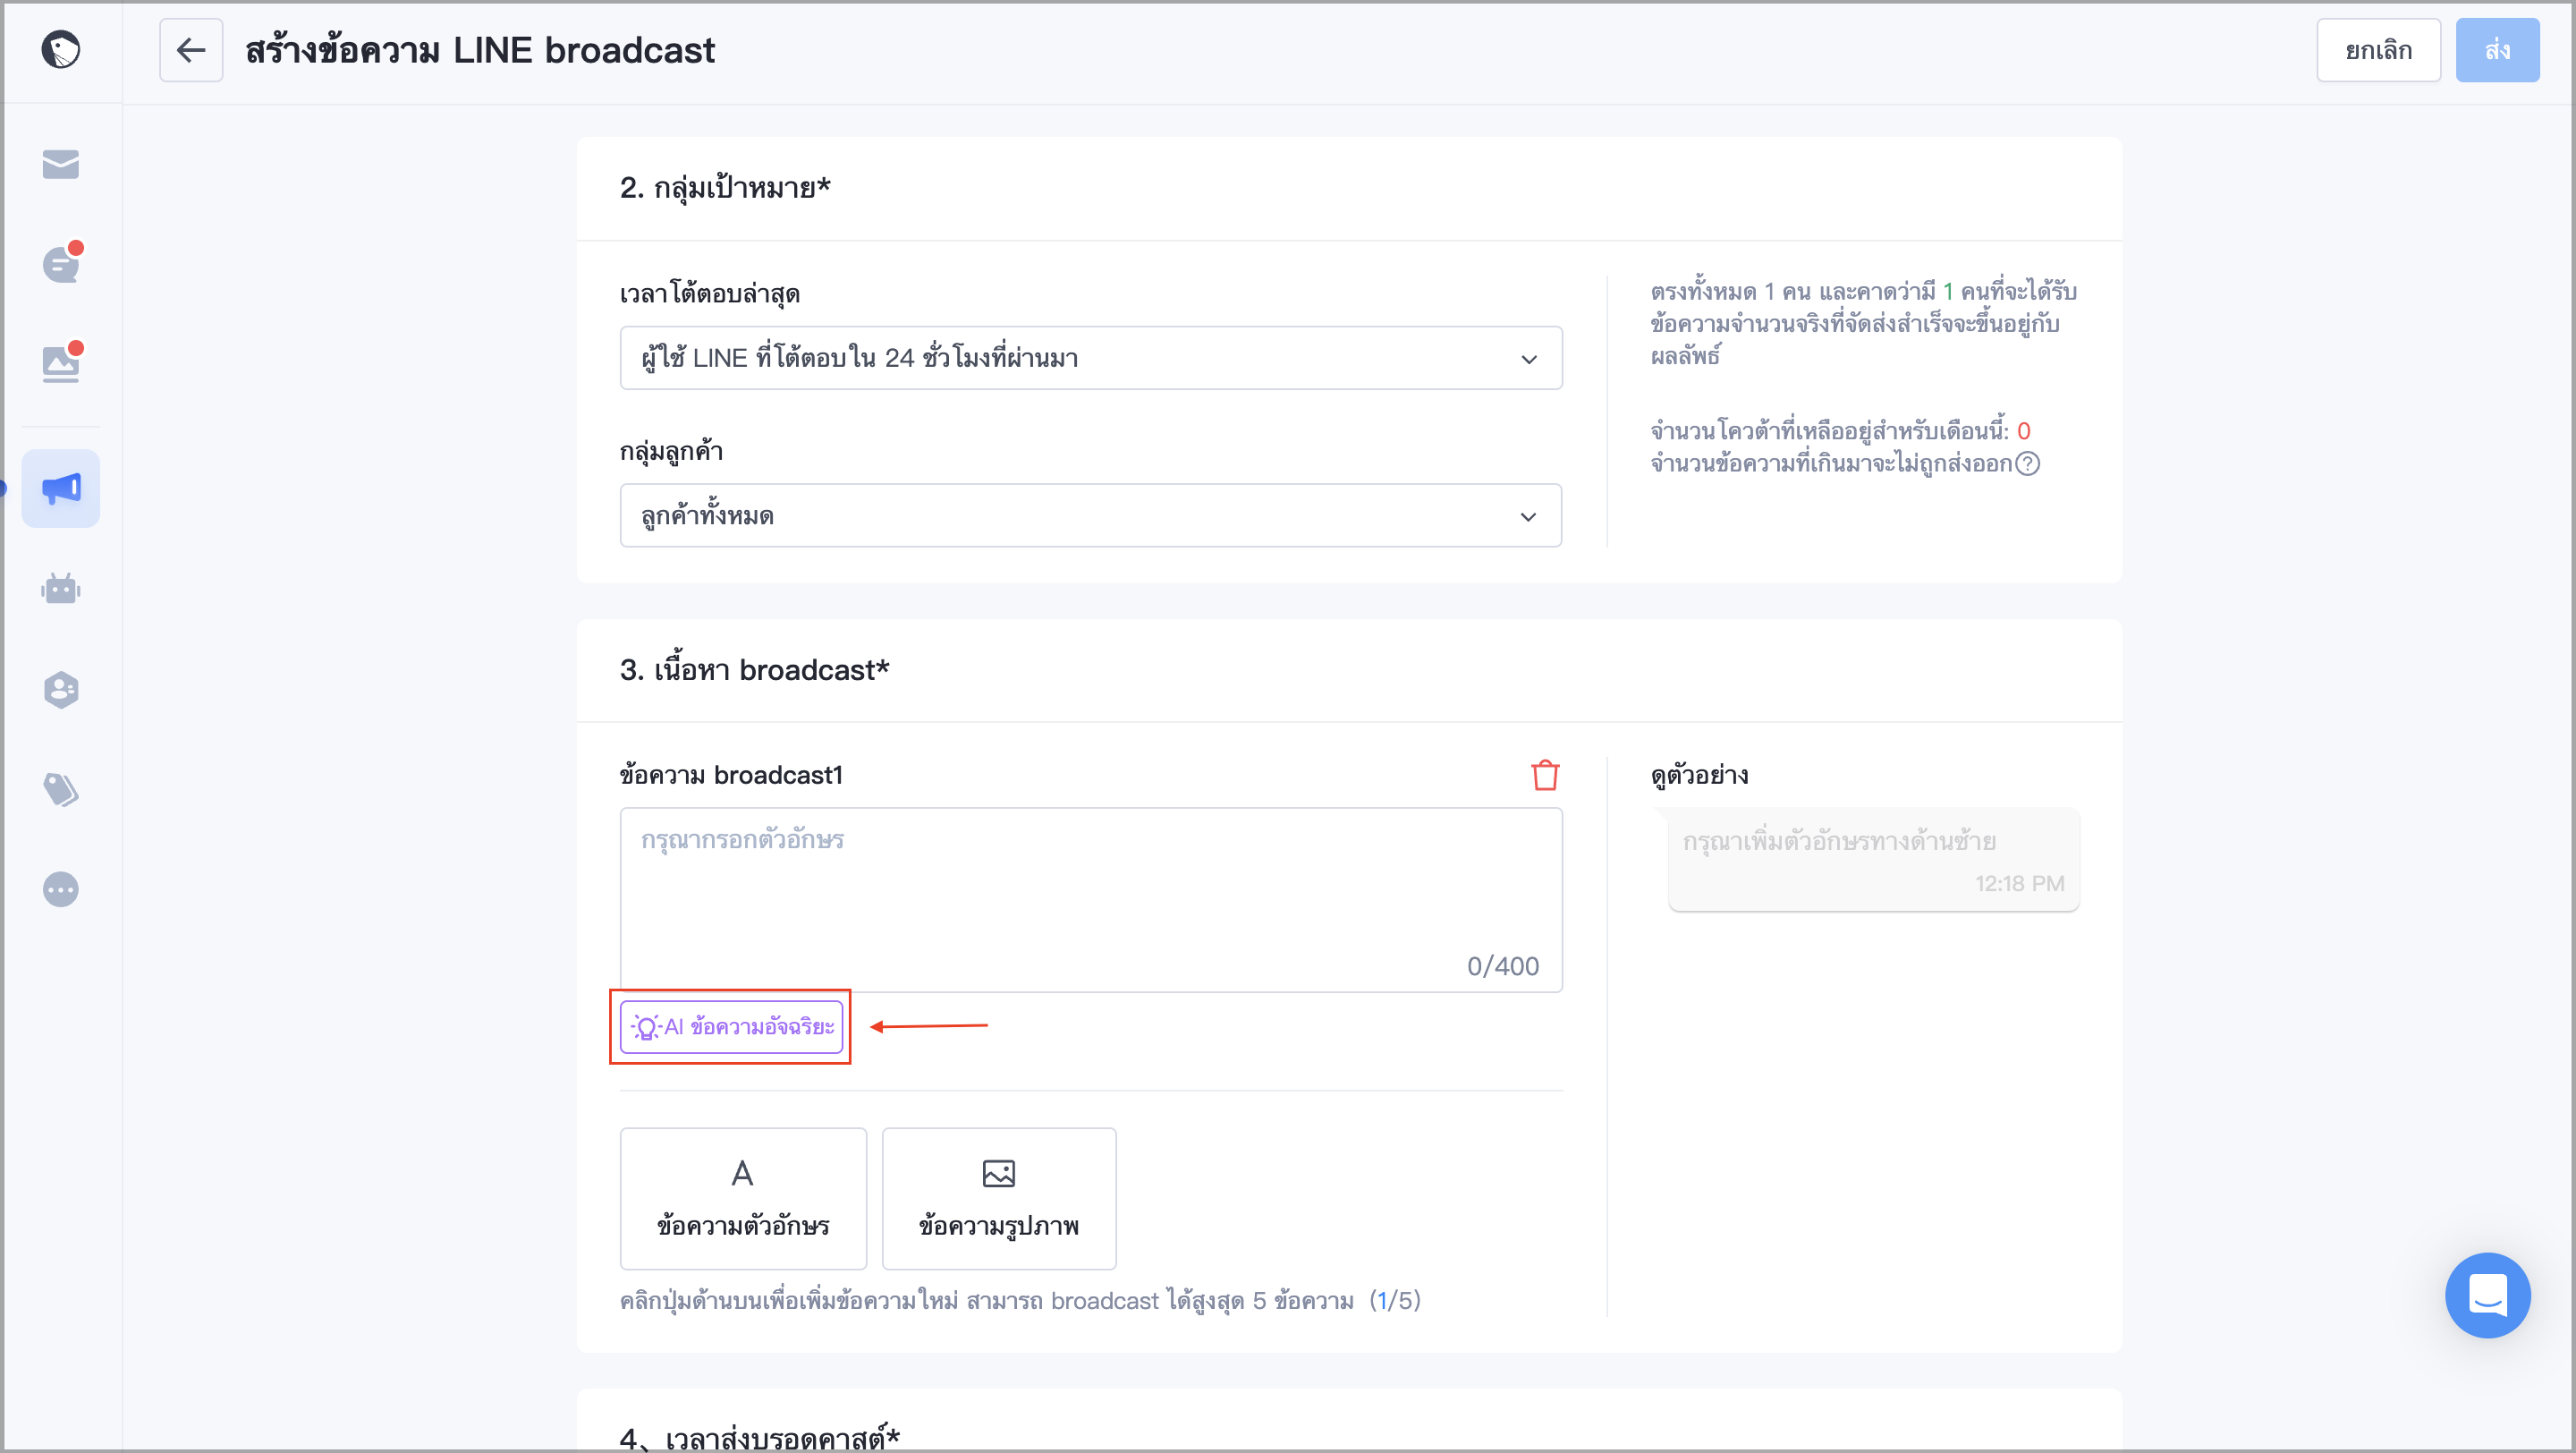Viewport: 2576px width, 1453px height.
Task: Select the broadcast megaphone sidebar icon
Action: point(61,488)
